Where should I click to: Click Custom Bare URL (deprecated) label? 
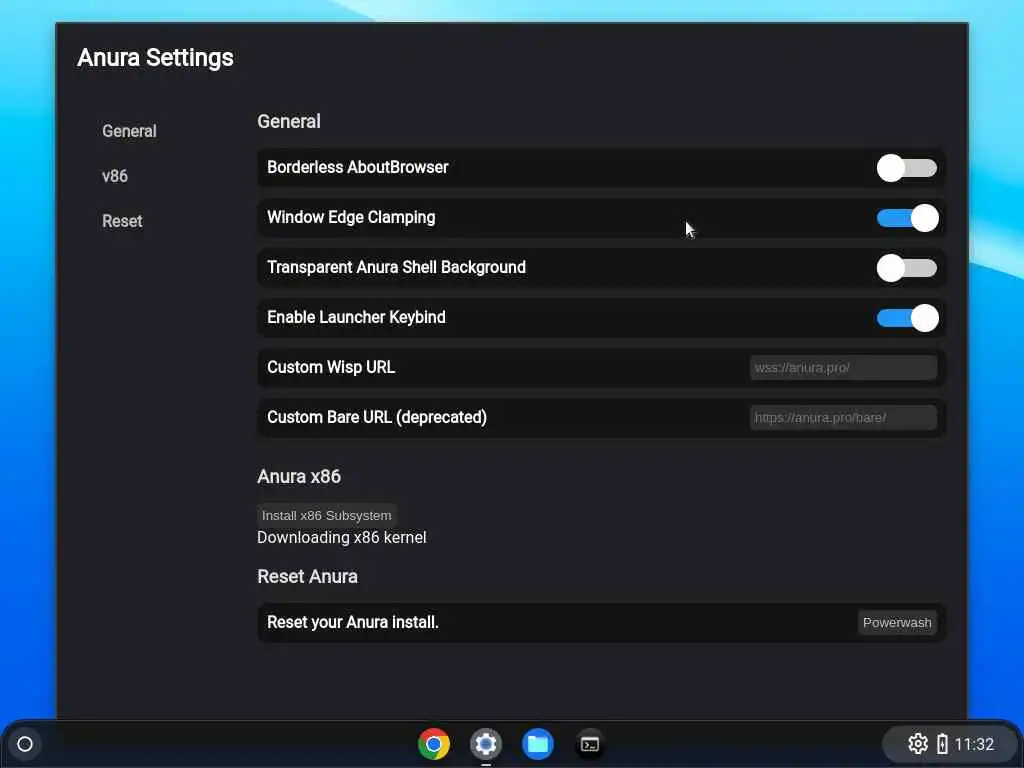[377, 417]
